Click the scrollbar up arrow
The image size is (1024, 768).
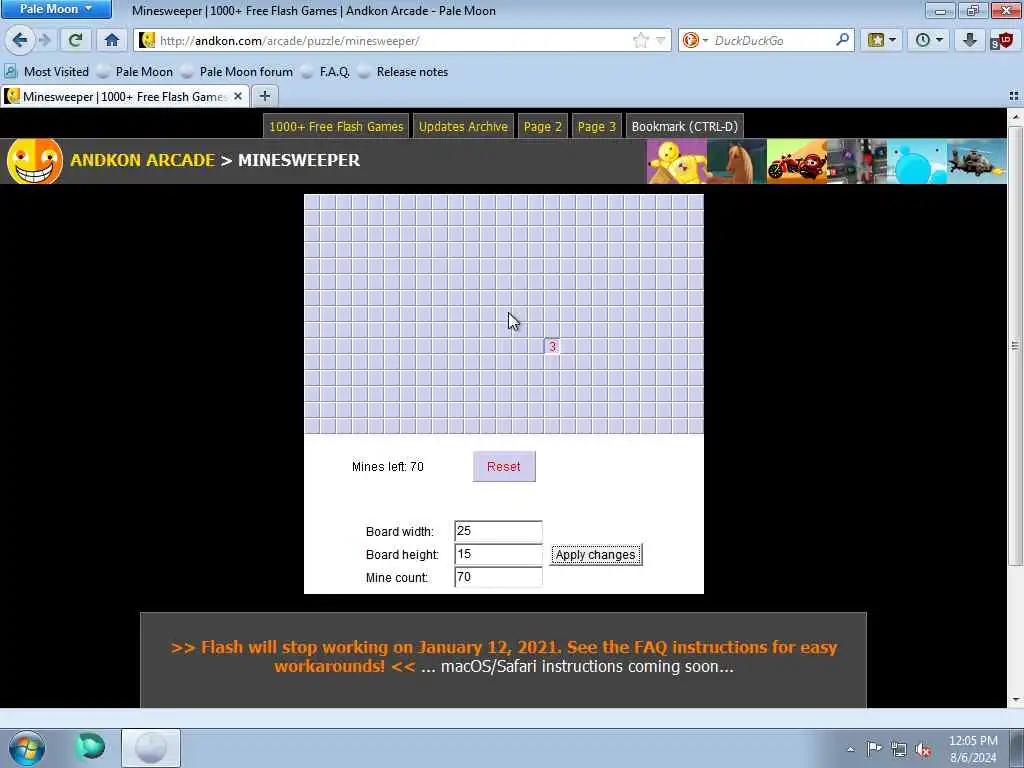(x=1015, y=117)
